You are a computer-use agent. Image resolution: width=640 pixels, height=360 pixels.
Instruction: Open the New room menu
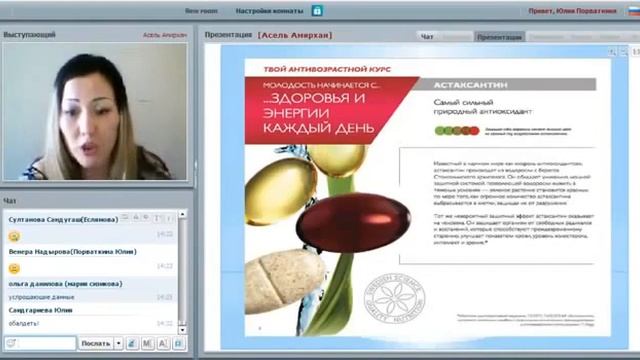pos(201,11)
